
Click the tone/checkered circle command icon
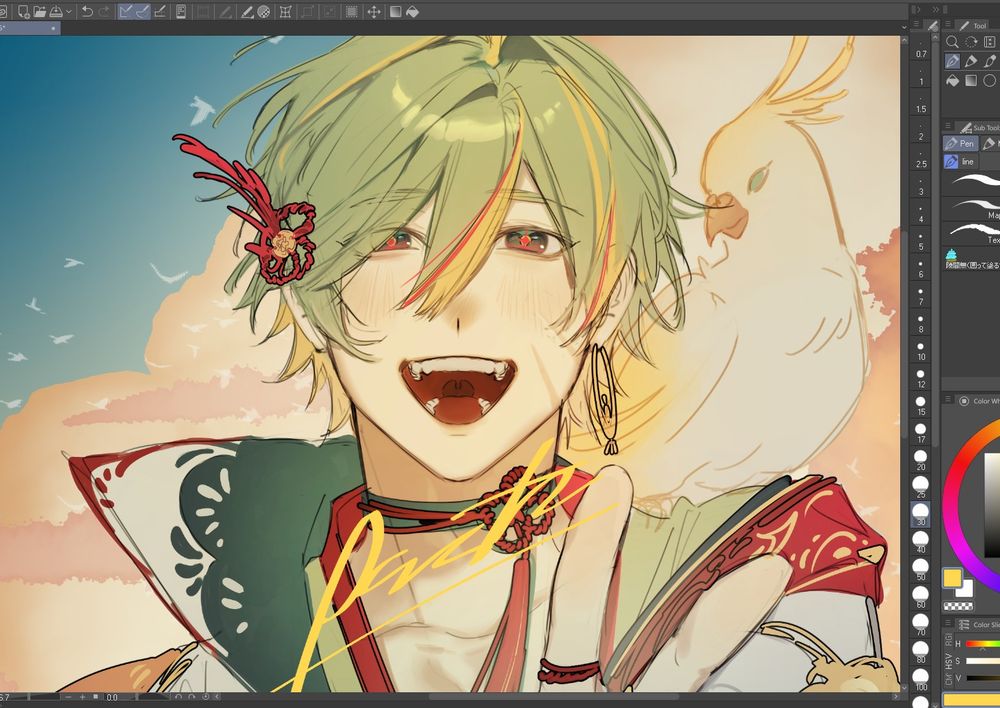point(263,11)
